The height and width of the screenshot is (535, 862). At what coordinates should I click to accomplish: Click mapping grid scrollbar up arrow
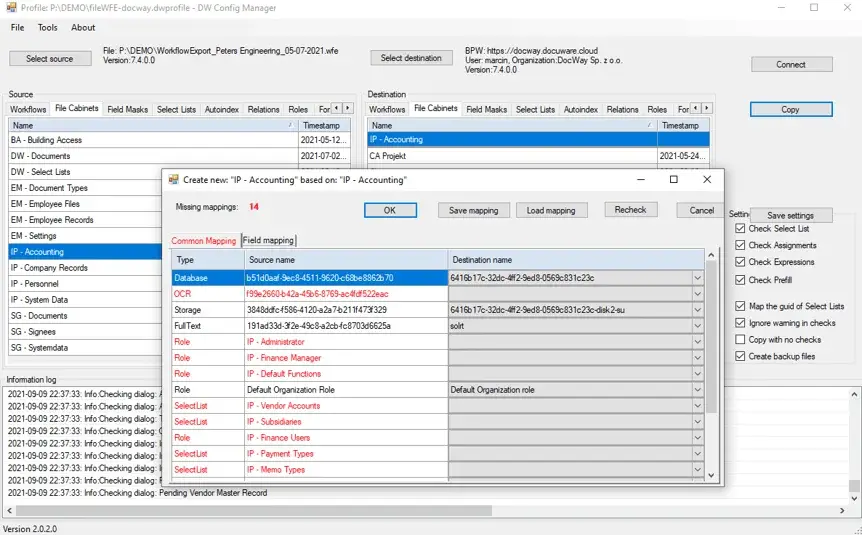tap(711, 255)
